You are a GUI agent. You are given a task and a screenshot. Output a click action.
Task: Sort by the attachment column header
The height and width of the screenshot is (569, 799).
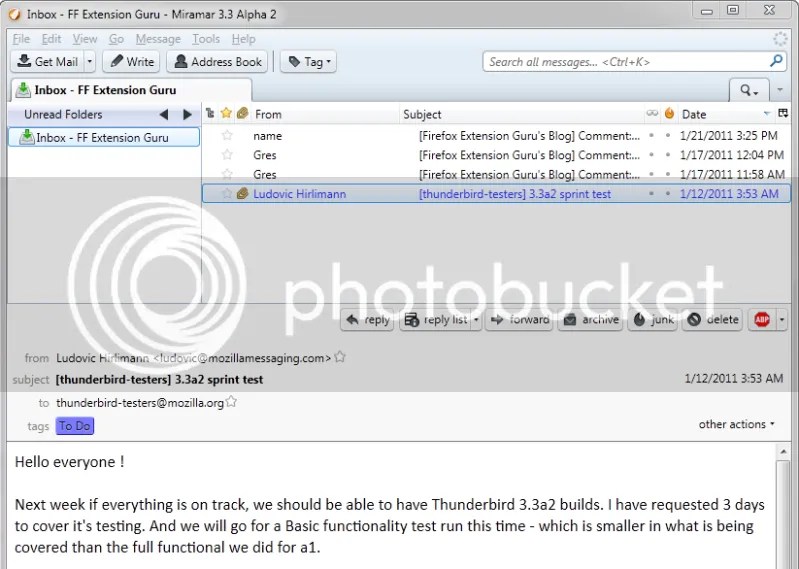[x=243, y=114]
